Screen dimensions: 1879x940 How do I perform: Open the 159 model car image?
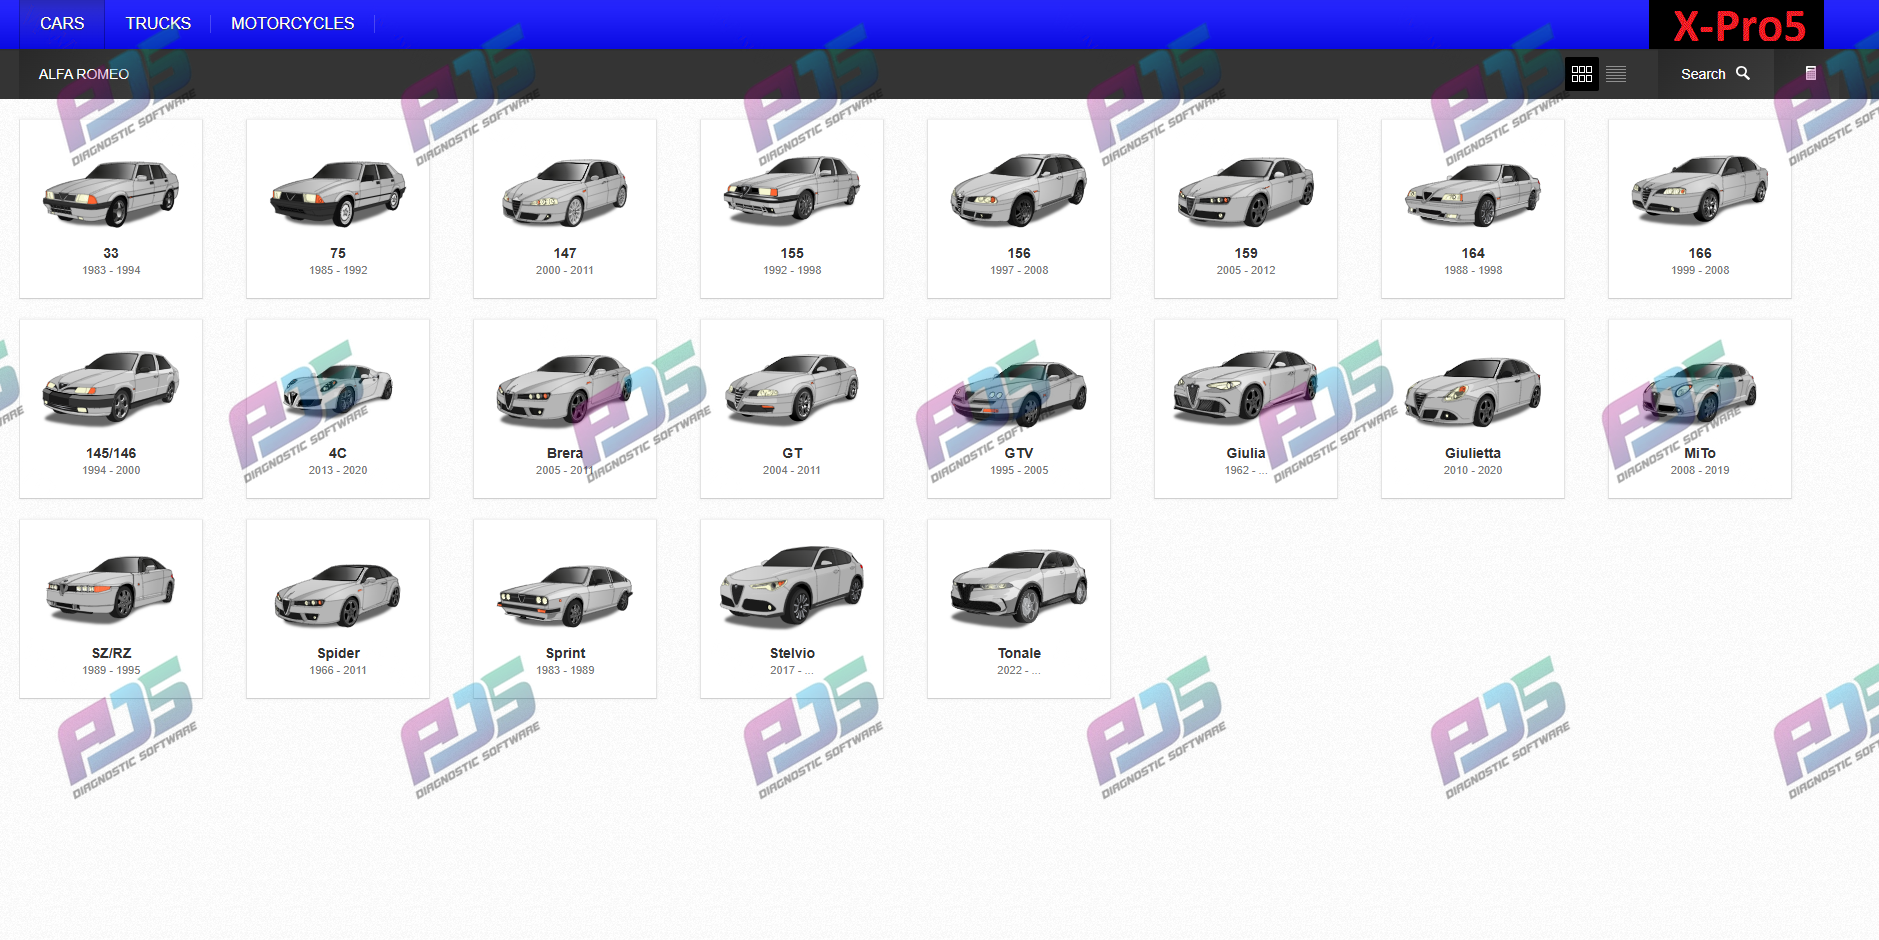coord(1246,192)
